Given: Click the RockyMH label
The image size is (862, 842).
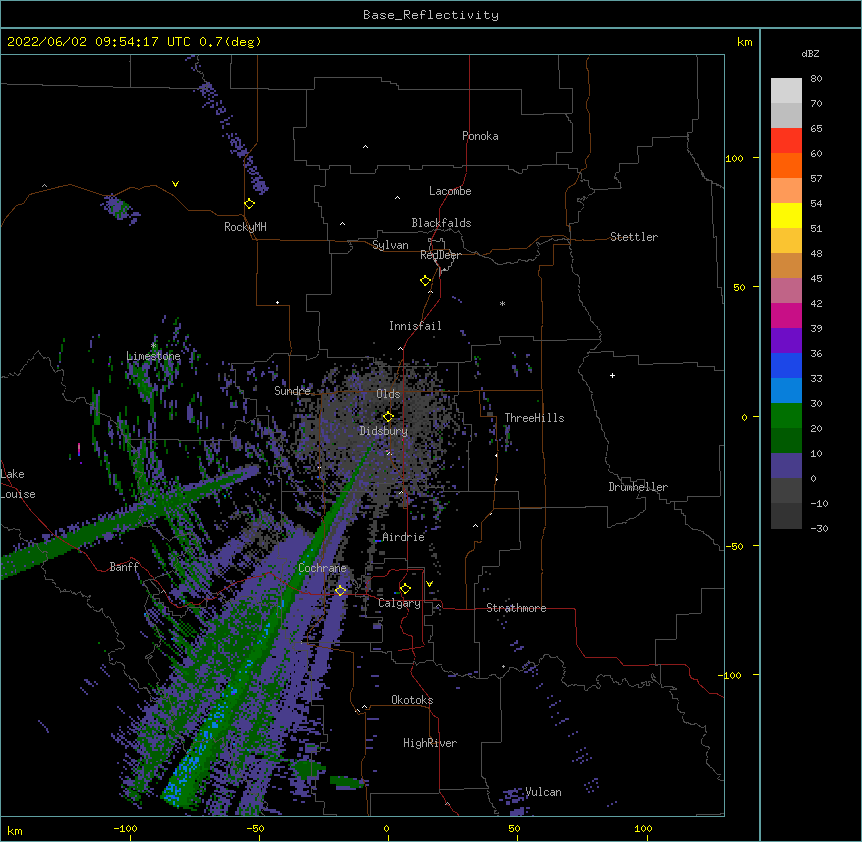Looking at the screenshot, I should point(245,227).
